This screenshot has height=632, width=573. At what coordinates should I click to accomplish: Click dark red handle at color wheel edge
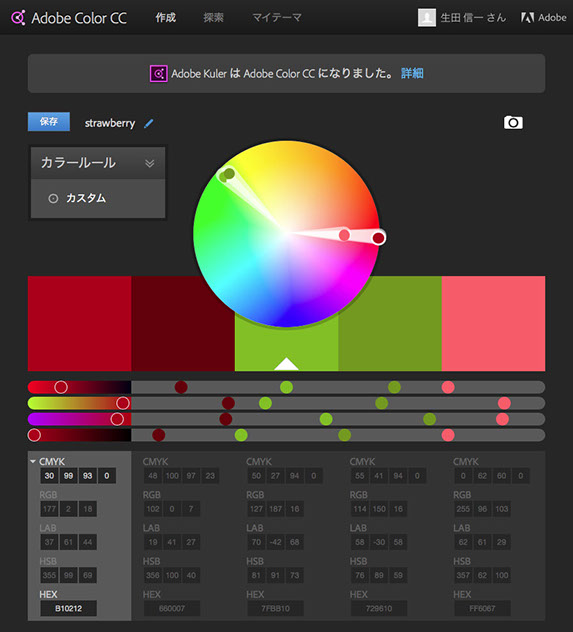(378, 238)
